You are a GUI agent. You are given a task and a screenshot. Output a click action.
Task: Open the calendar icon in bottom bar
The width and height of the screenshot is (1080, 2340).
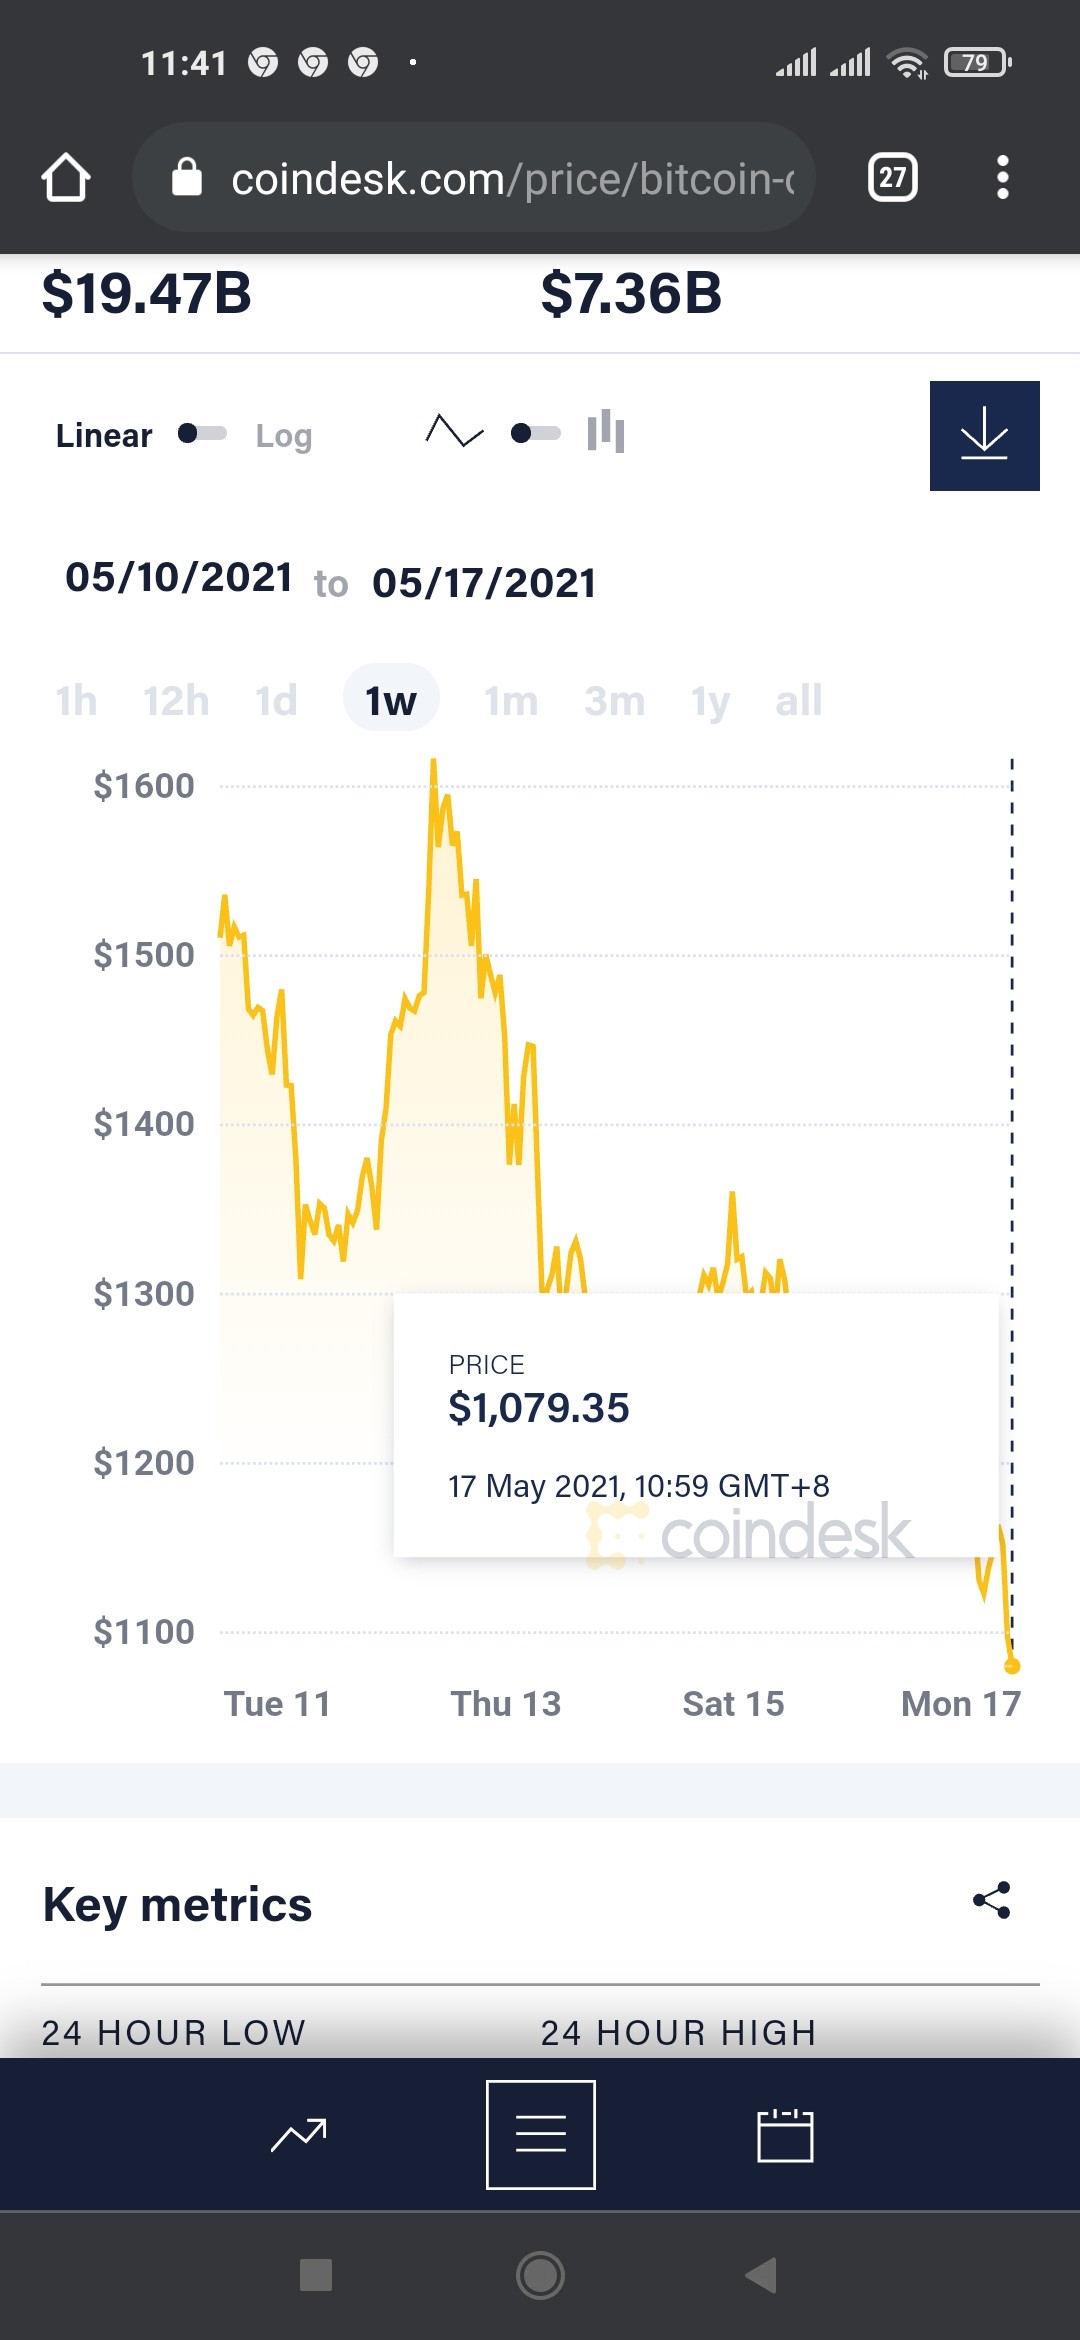click(785, 2135)
